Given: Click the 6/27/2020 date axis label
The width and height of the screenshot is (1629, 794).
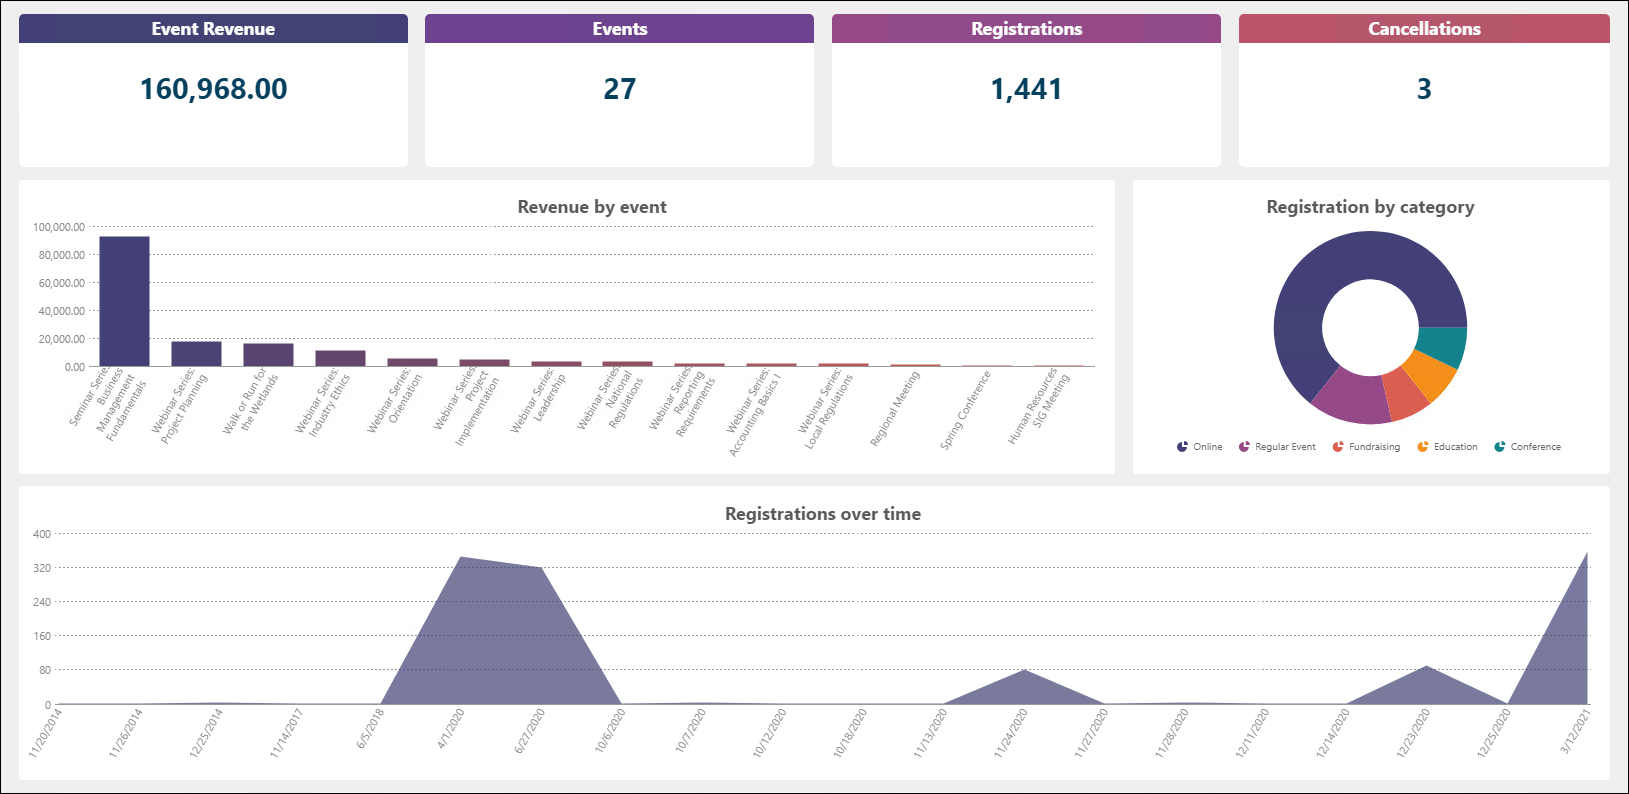Looking at the screenshot, I should tap(530, 731).
